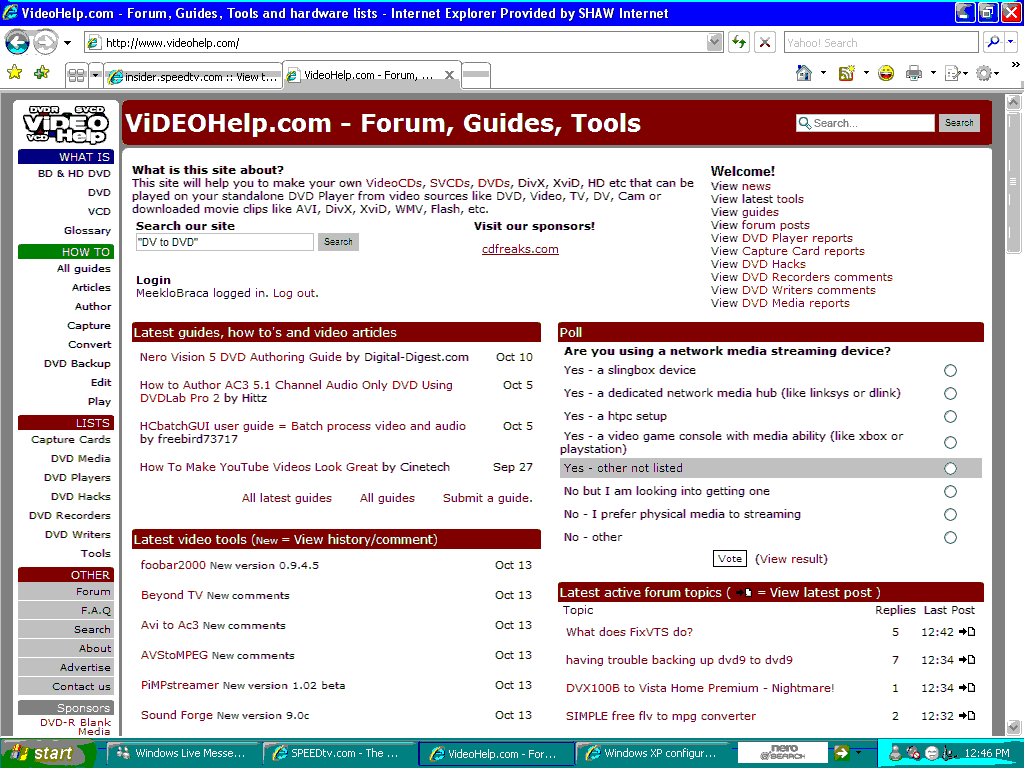Screen dimensions: 1024x768
Task: Click the site search field containing "DV to DVD"
Action: tap(225, 242)
